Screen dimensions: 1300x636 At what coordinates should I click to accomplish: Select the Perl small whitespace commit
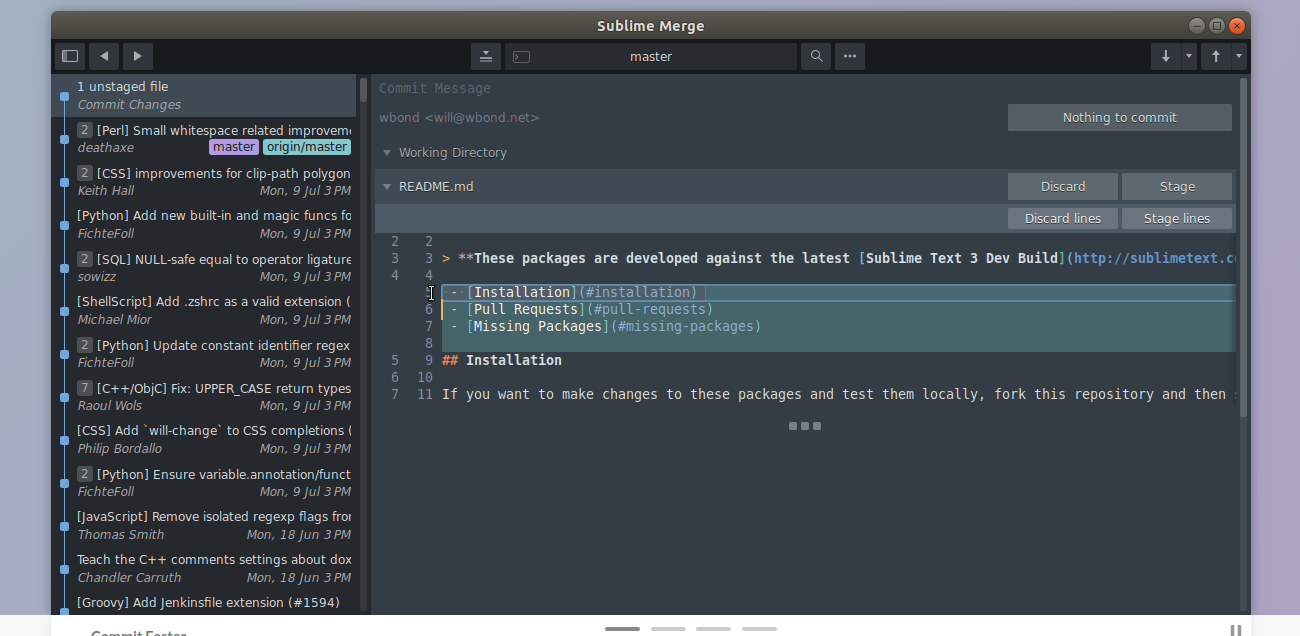coord(205,138)
